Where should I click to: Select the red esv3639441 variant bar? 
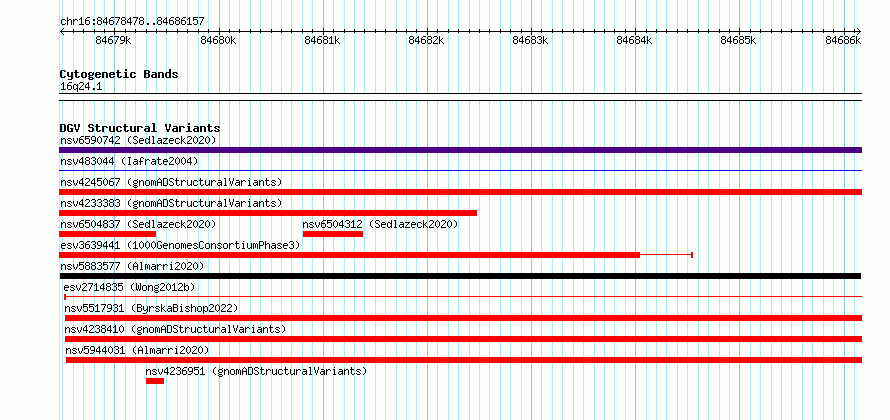click(x=350, y=255)
